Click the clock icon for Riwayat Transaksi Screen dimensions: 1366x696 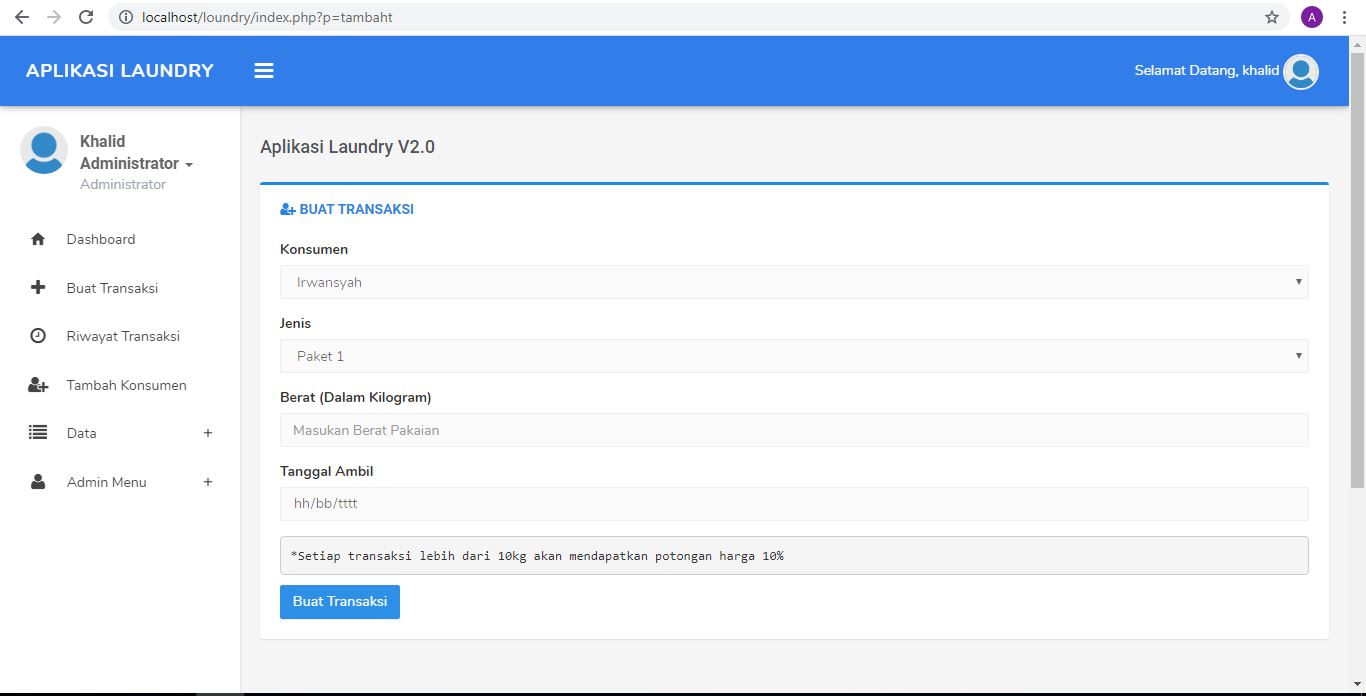coord(38,336)
